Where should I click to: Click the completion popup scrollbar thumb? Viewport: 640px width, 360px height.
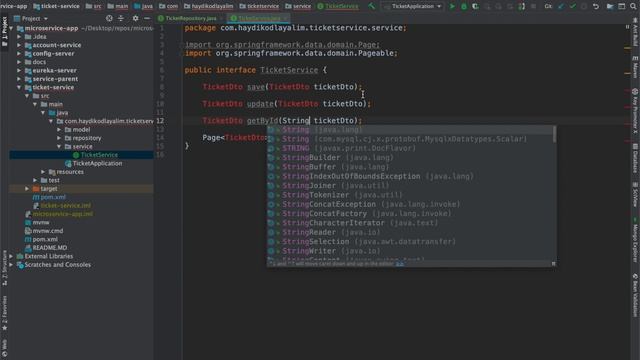(554, 134)
